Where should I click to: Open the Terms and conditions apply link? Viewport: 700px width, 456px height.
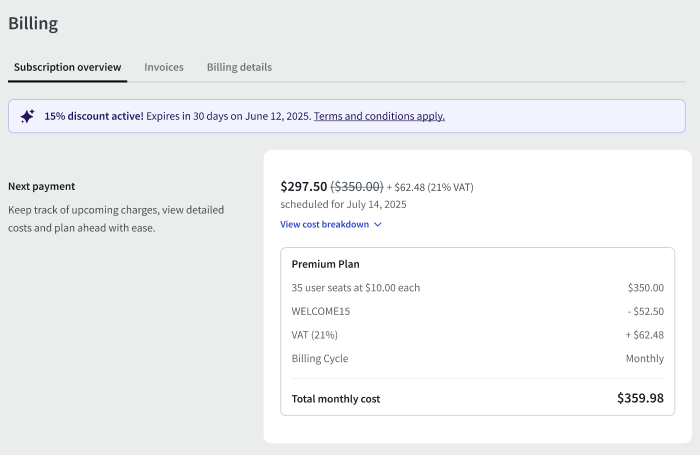click(x=379, y=116)
